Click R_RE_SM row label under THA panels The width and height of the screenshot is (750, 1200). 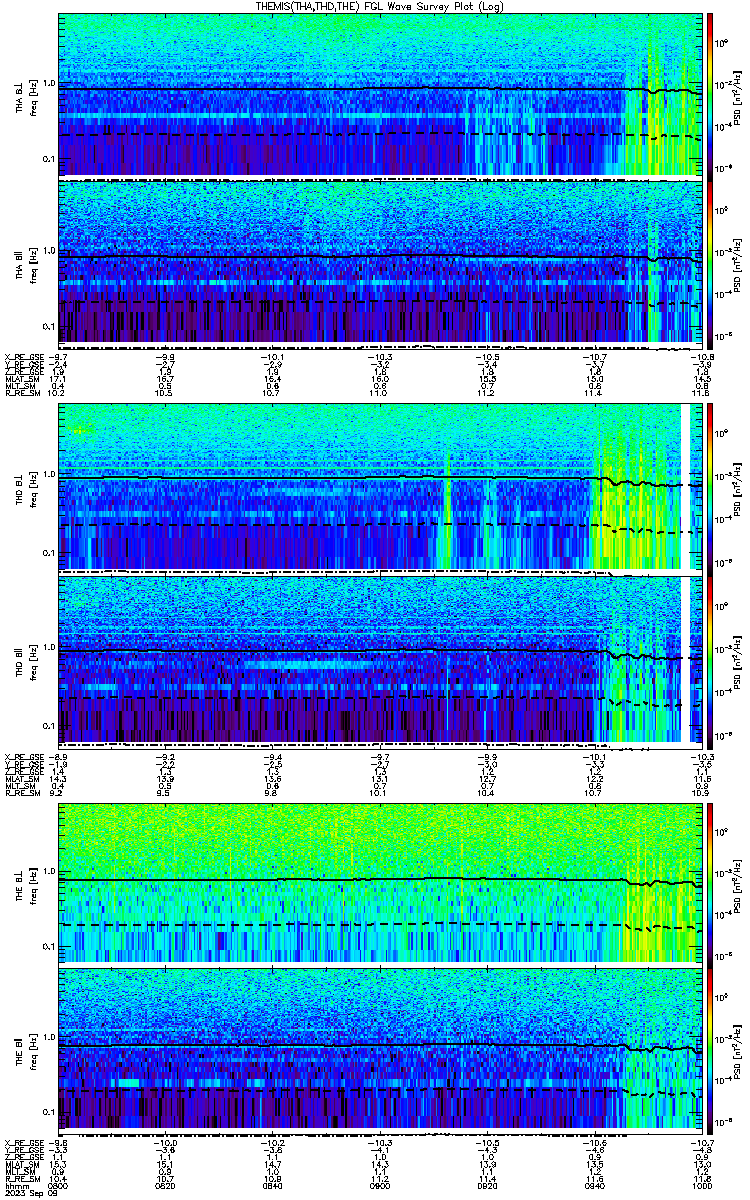click(21, 394)
